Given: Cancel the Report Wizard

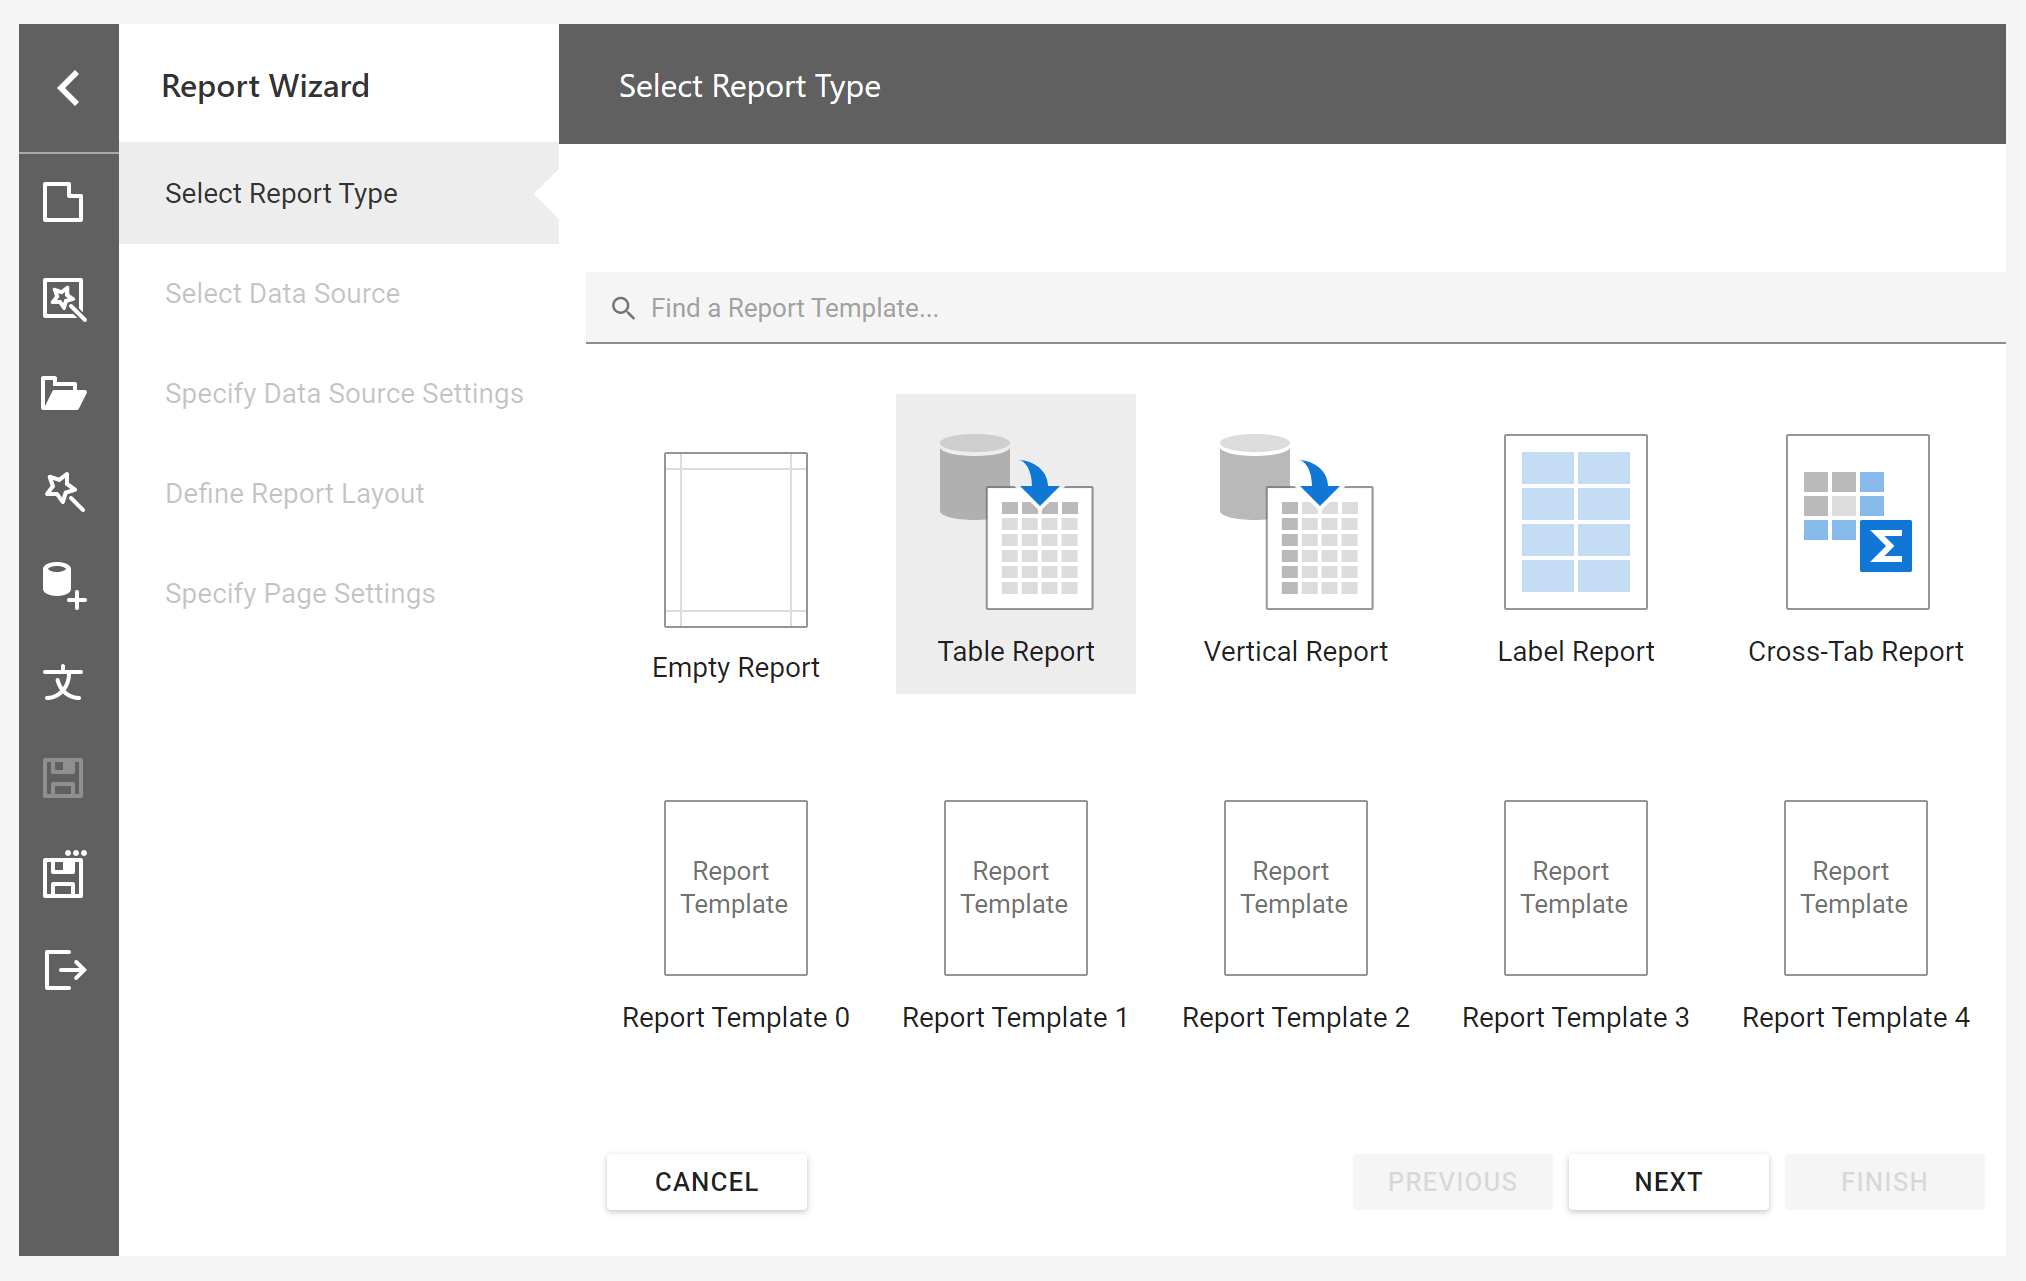Looking at the screenshot, I should (706, 1181).
